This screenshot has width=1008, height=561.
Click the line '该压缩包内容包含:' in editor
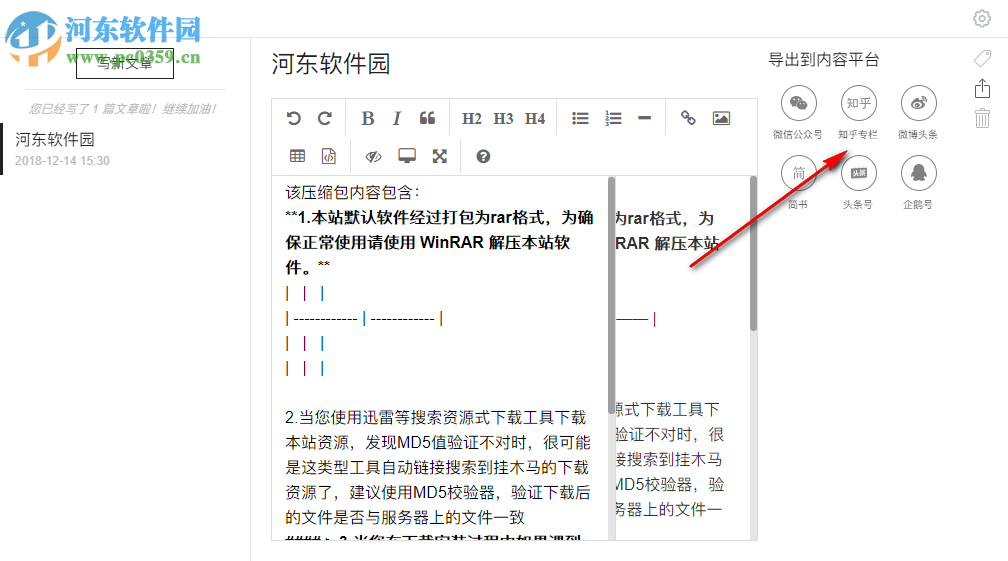tap(352, 192)
